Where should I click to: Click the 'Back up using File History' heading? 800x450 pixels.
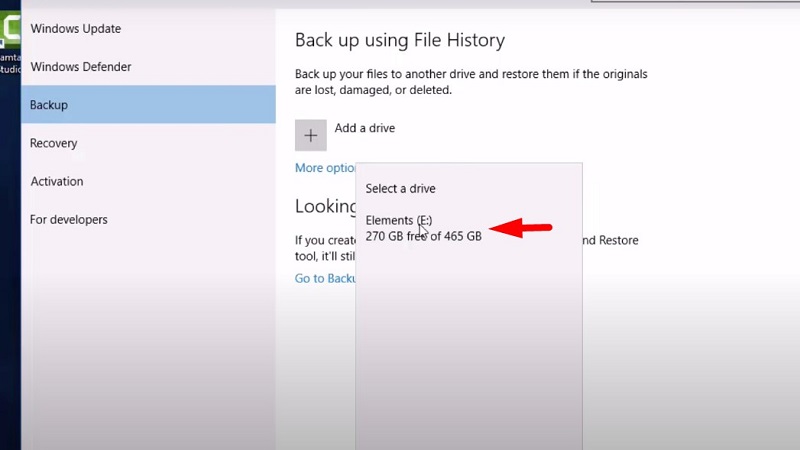click(x=400, y=41)
